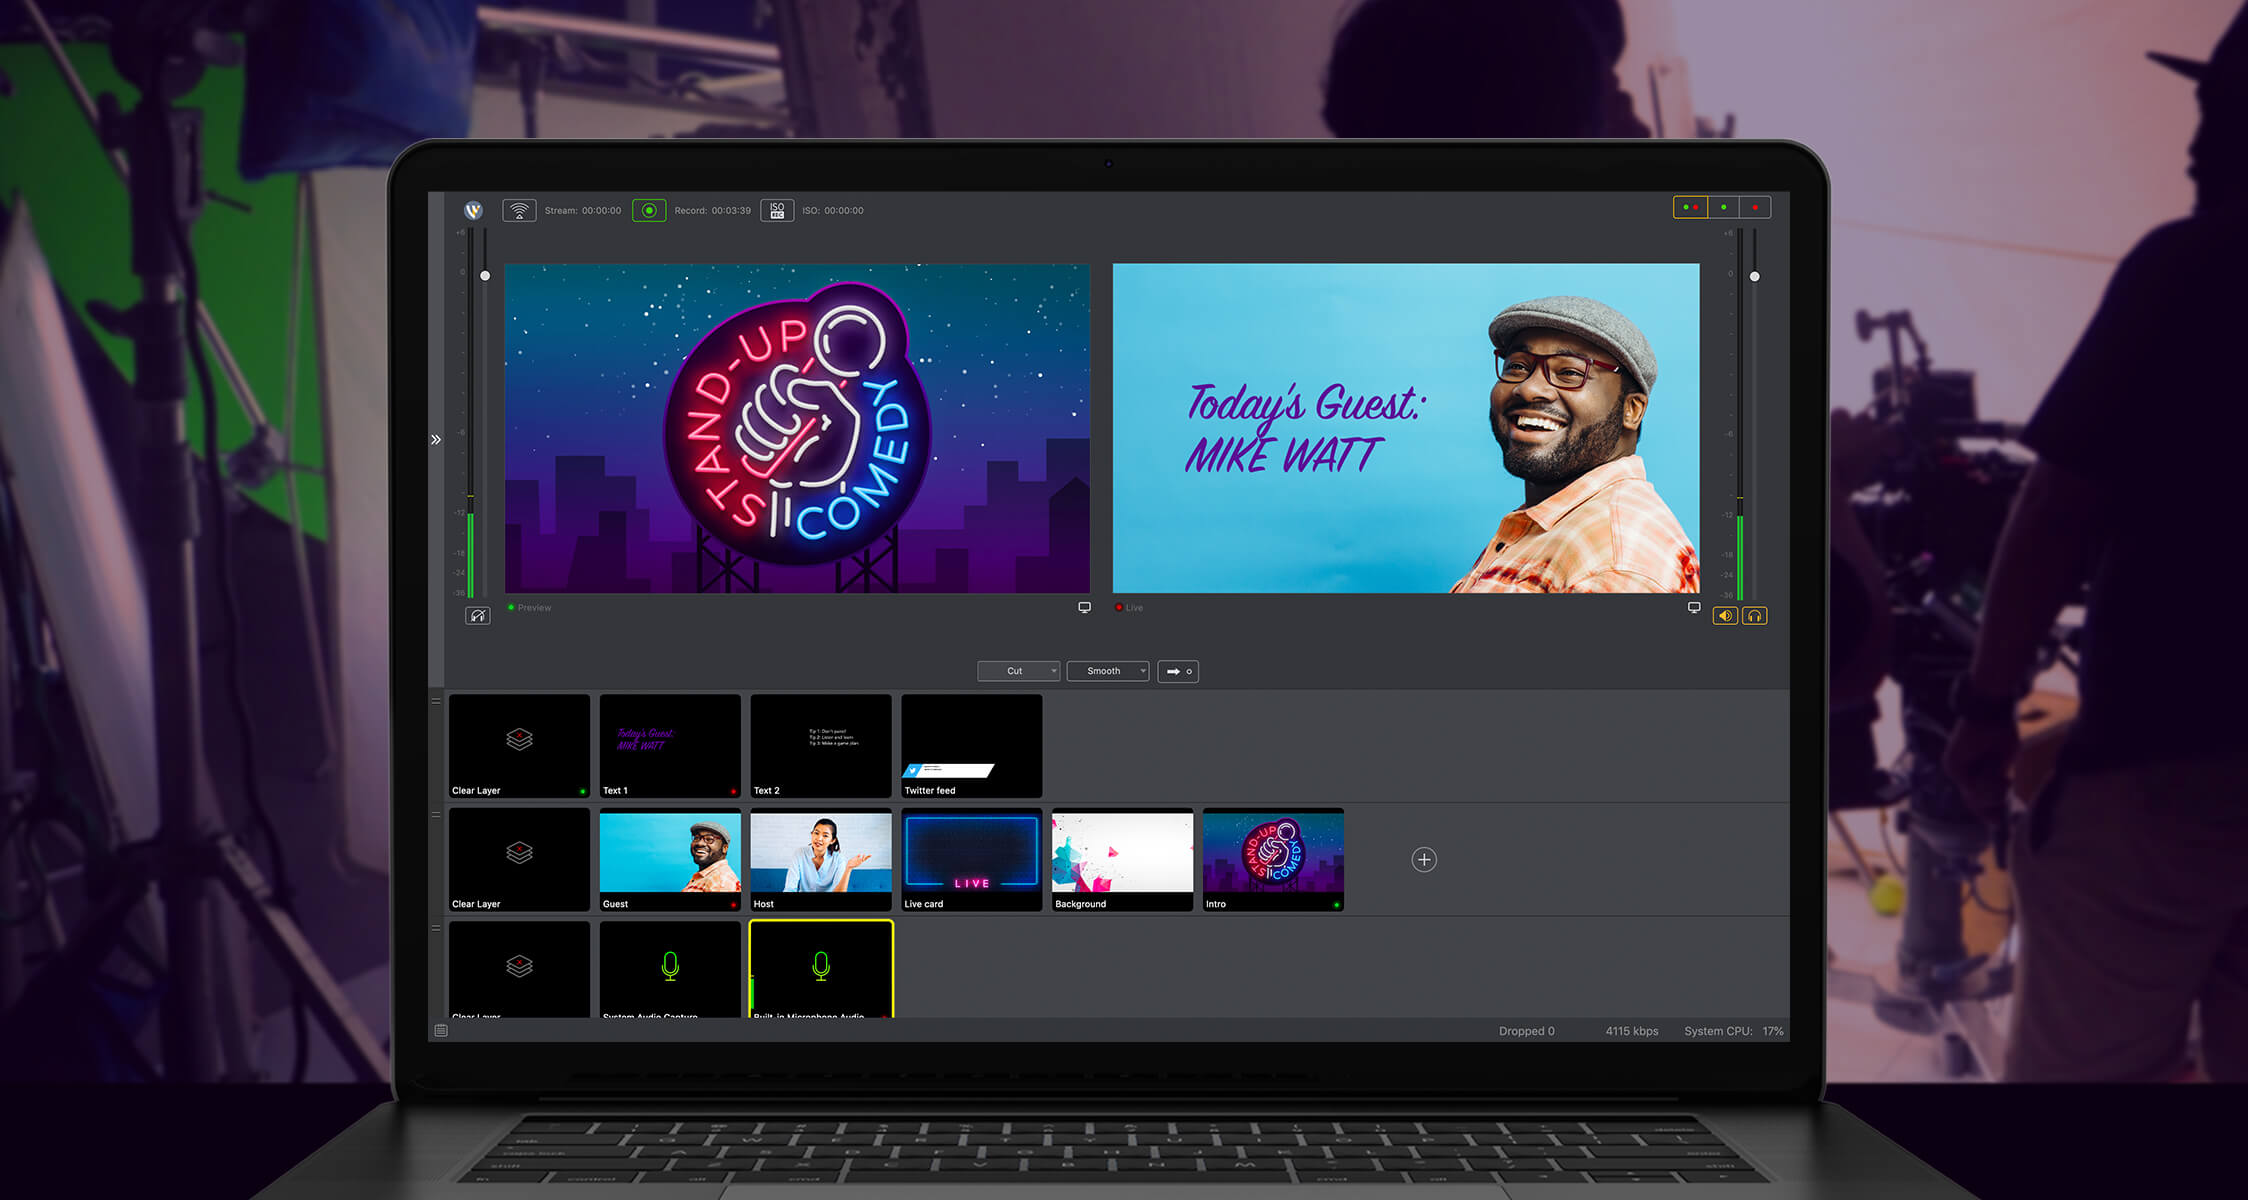Click the monitor icon under the Live window
Image resolution: width=2248 pixels, height=1200 pixels.
[x=1693, y=607]
